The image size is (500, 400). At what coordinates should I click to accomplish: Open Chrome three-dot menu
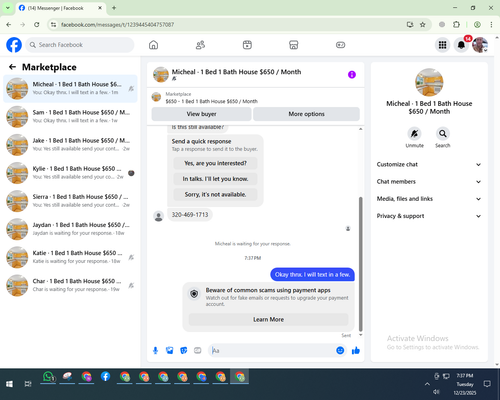pyautogui.click(x=491, y=24)
